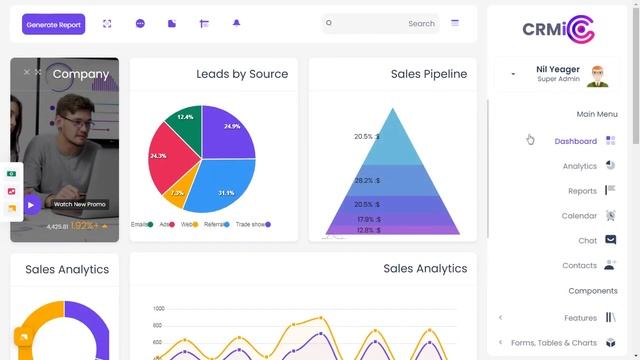
Task: Click the green money icon in floating panel
Action: [11, 174]
